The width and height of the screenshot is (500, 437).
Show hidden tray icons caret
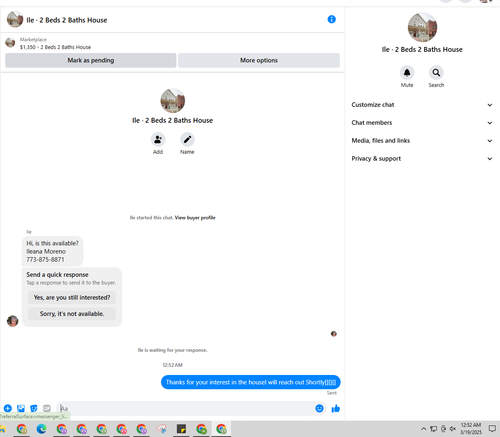coord(423,429)
